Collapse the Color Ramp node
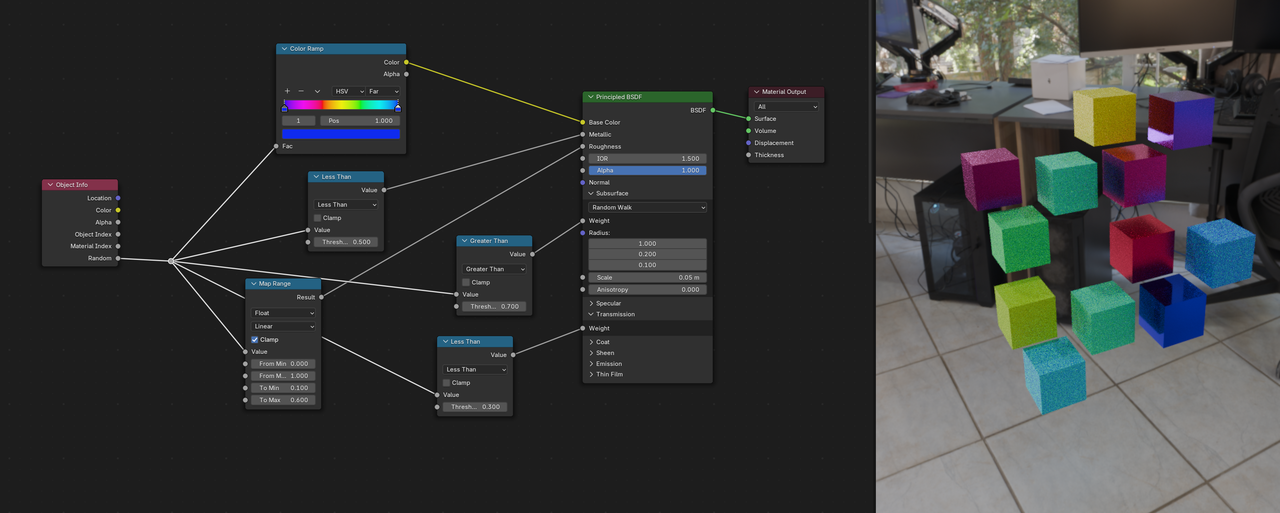The height and width of the screenshot is (513, 1280). coord(284,48)
